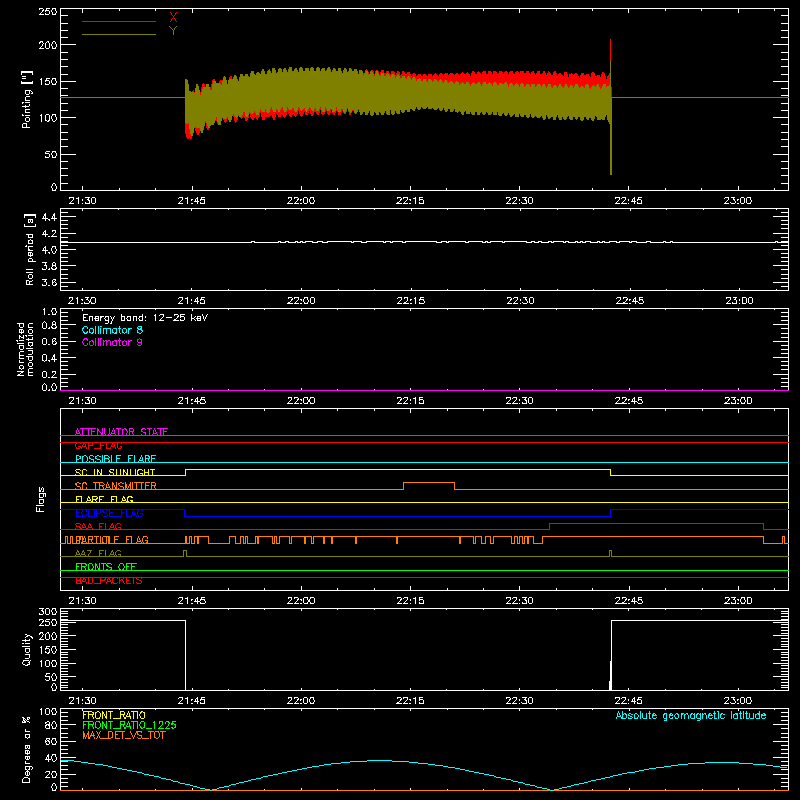Image resolution: width=800 pixels, height=800 pixels.
Task: Click the 22:15 time tick under Roll period plot
Action: (x=410, y=301)
